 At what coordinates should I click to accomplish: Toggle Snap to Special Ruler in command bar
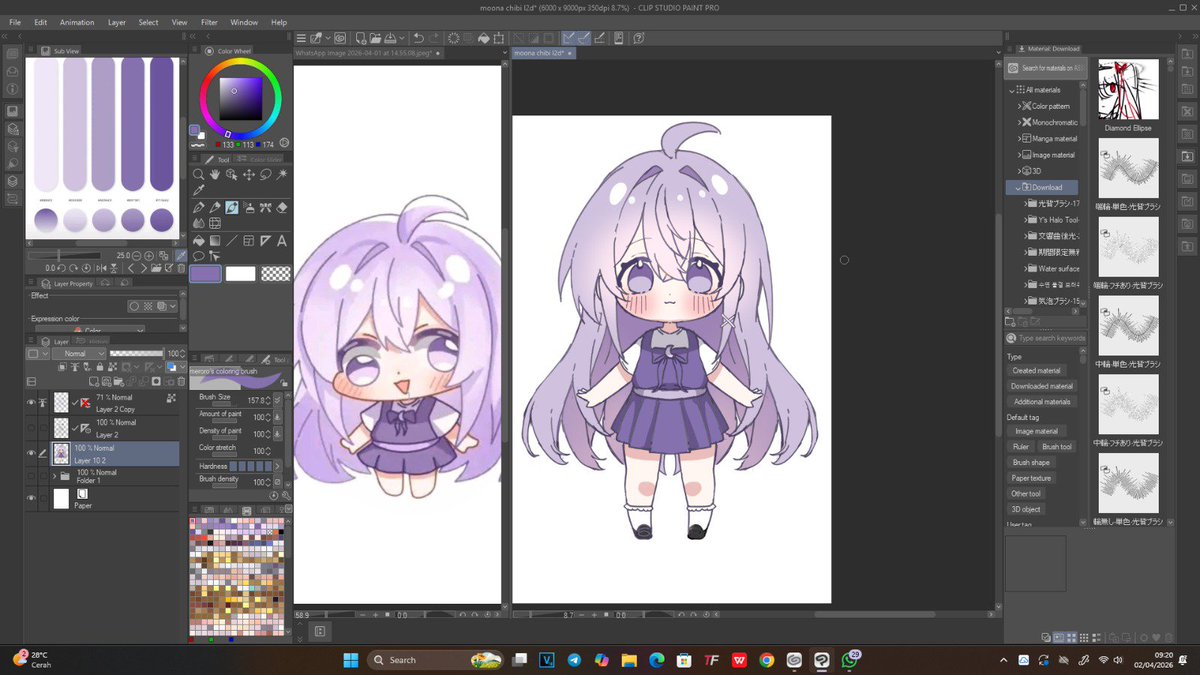(x=584, y=38)
